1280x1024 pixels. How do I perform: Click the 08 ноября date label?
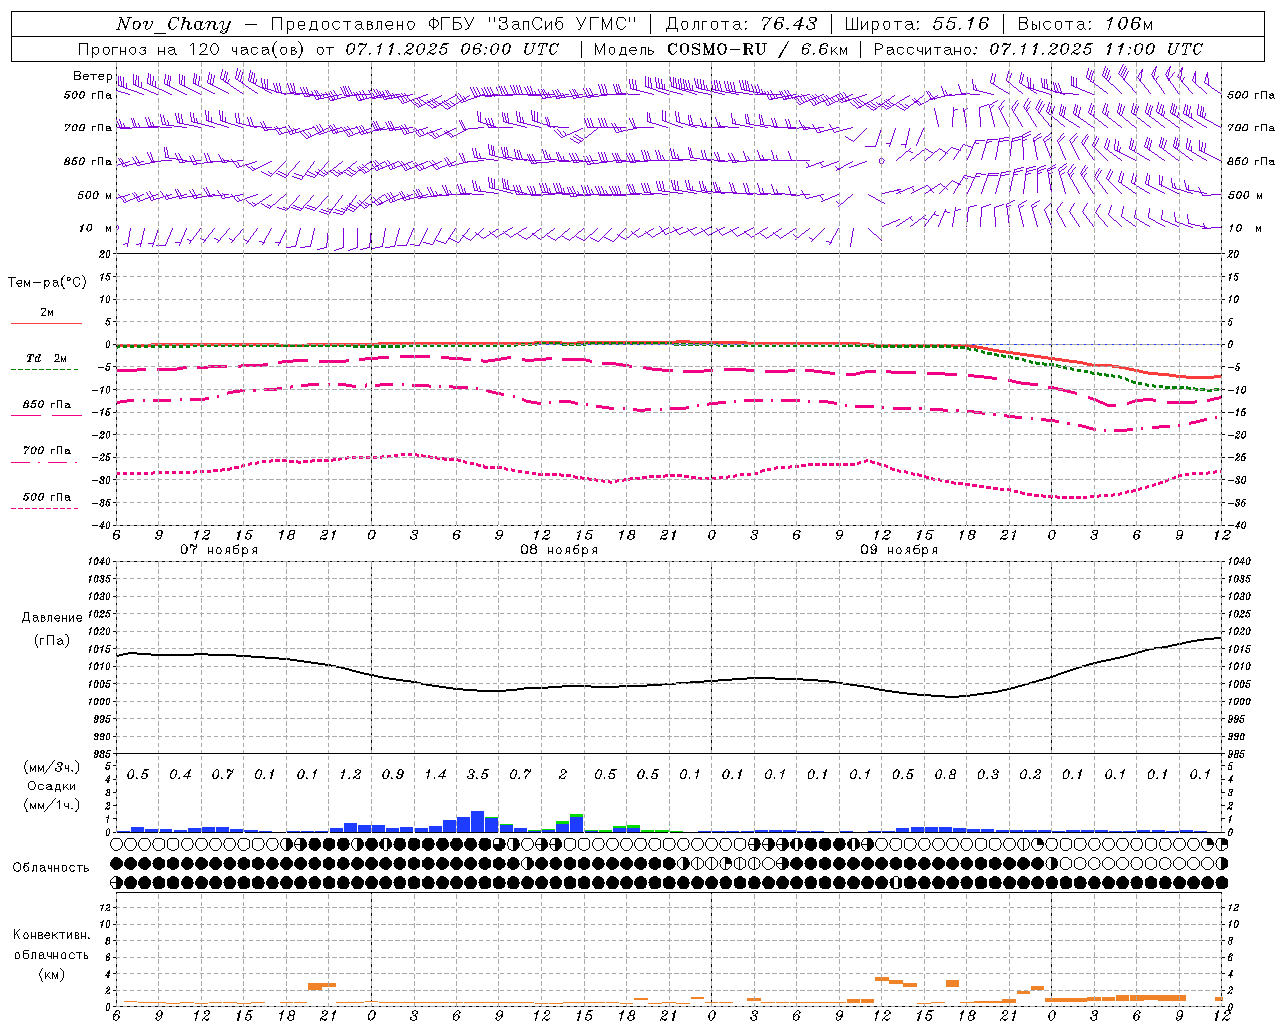point(559,550)
